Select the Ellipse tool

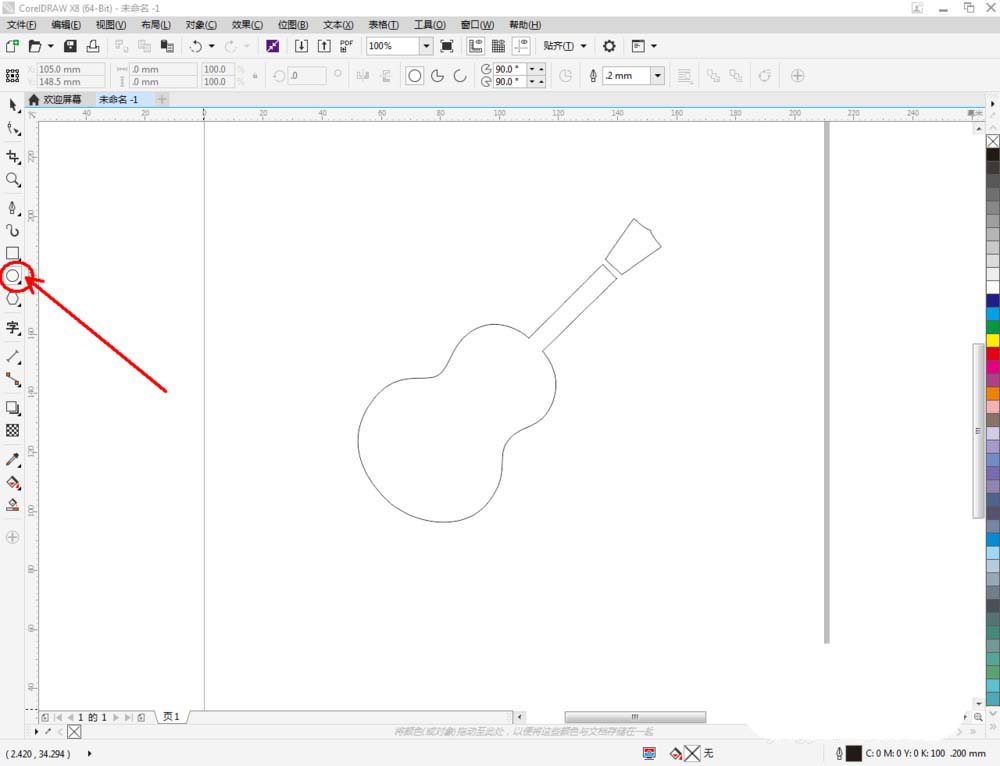point(13,276)
